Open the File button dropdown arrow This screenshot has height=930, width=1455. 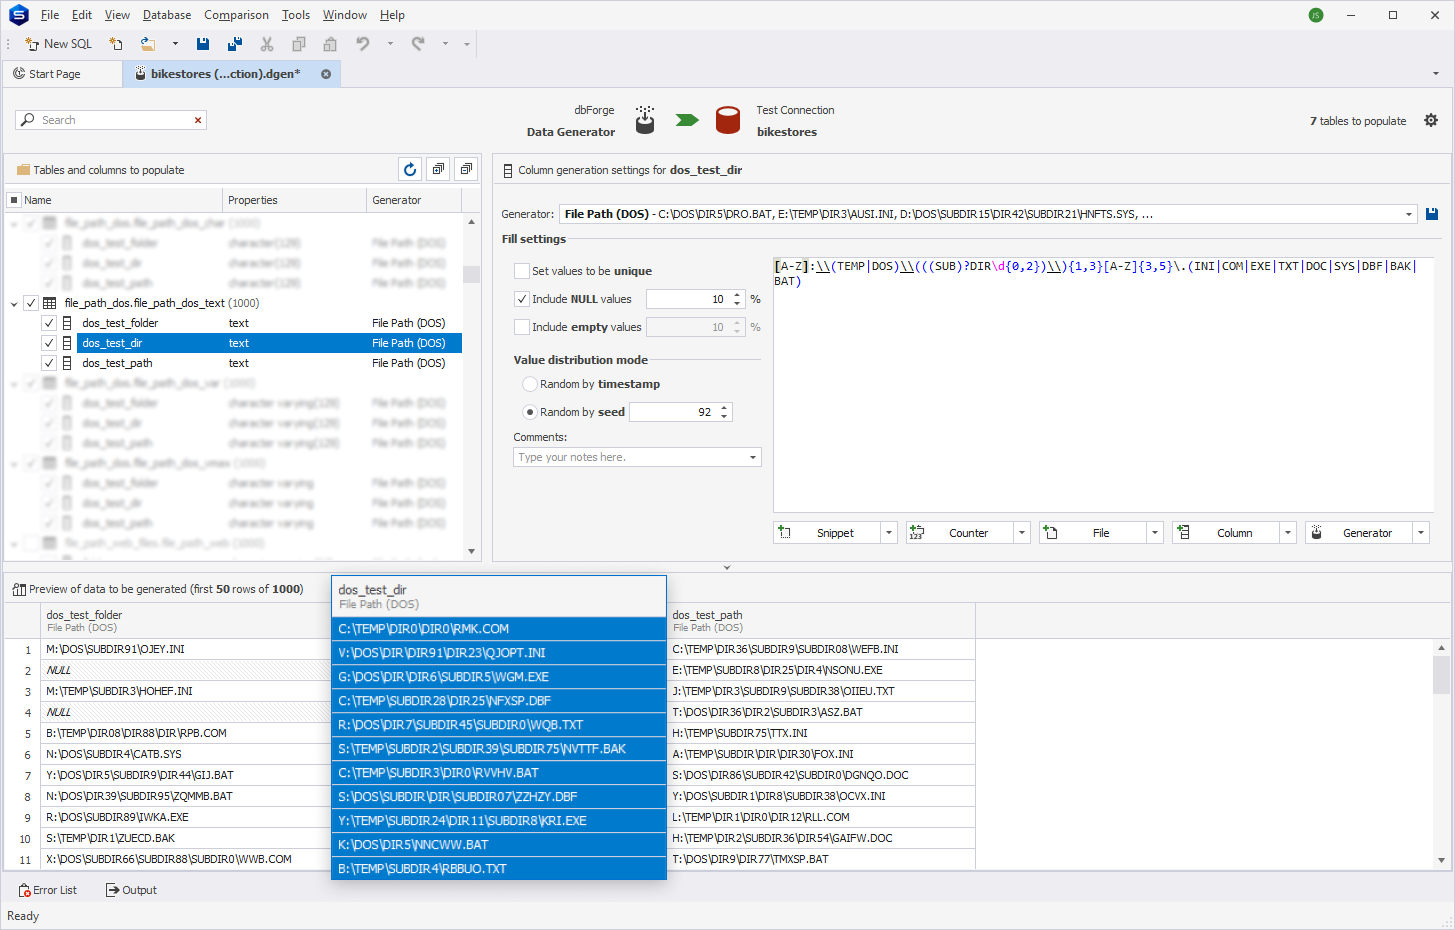pos(1155,533)
